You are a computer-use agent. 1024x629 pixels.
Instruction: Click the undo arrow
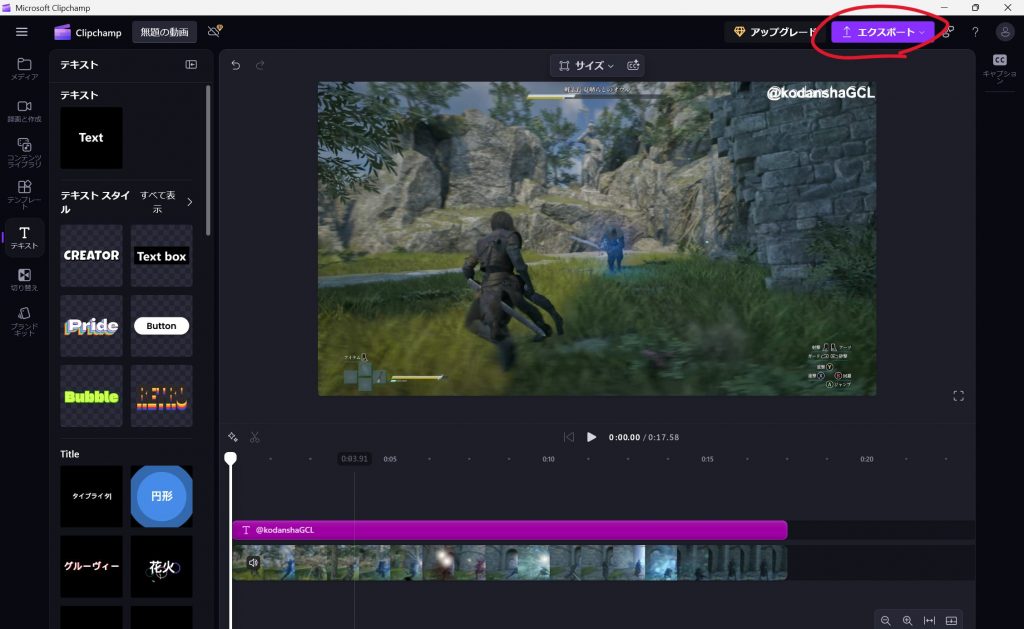236,65
